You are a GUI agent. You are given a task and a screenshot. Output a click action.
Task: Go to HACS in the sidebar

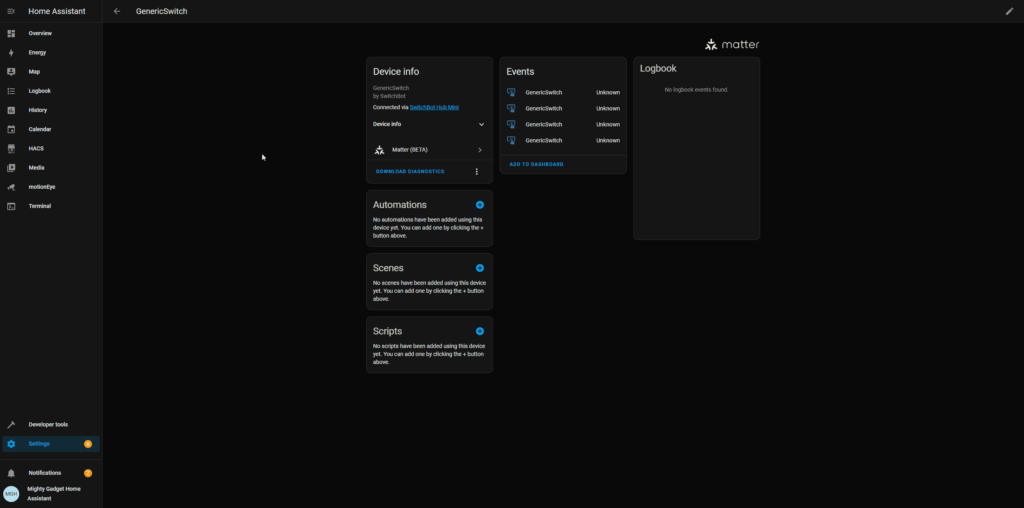point(36,148)
